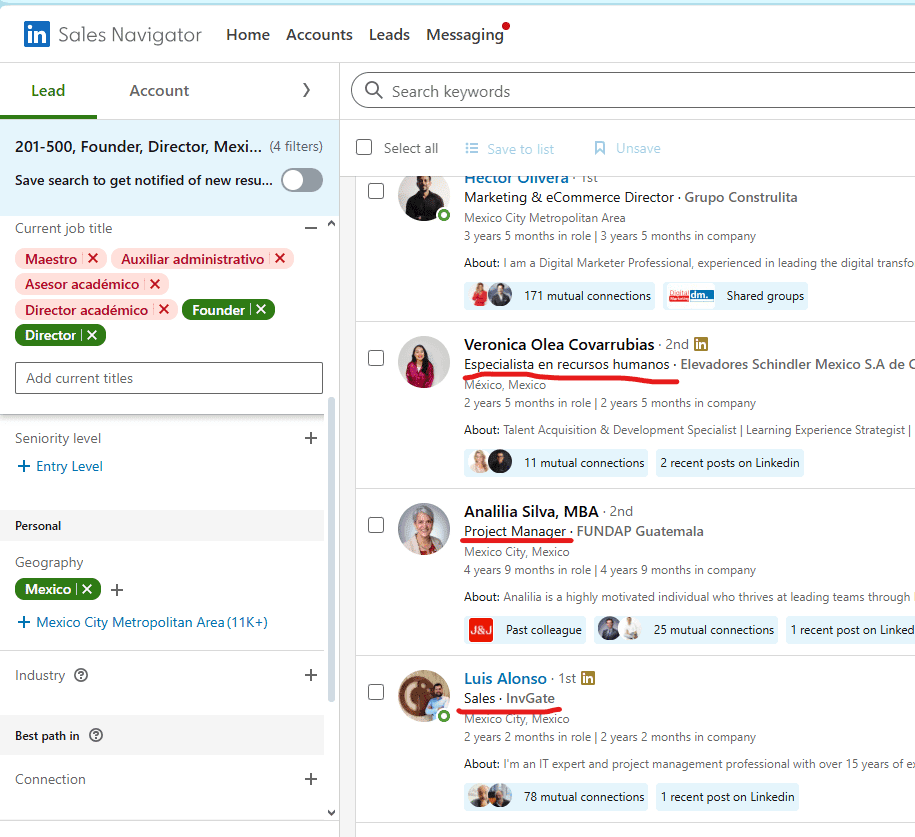The width and height of the screenshot is (915, 837).
Task: Expand the Industry filter
Action: [x=311, y=675]
